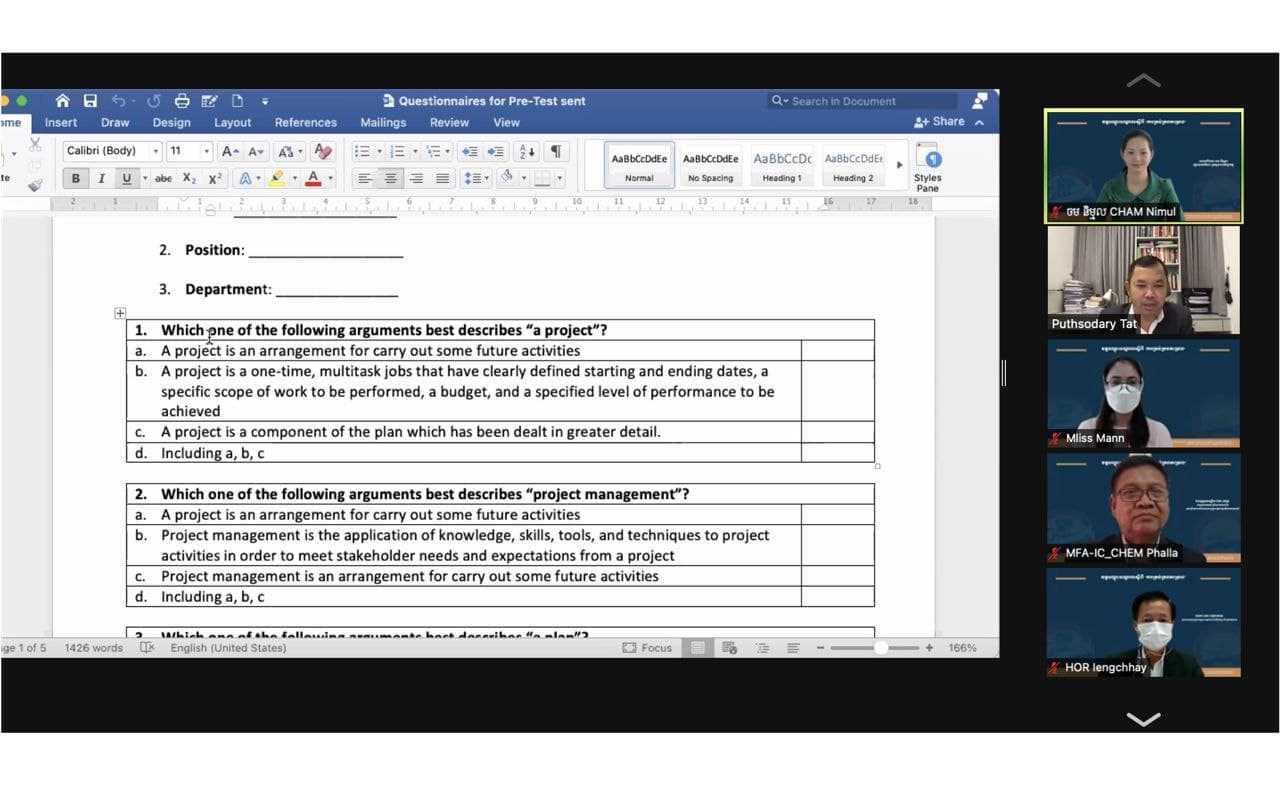Open the Mailings tab
Screen dimensions: 1280x800
click(x=383, y=122)
